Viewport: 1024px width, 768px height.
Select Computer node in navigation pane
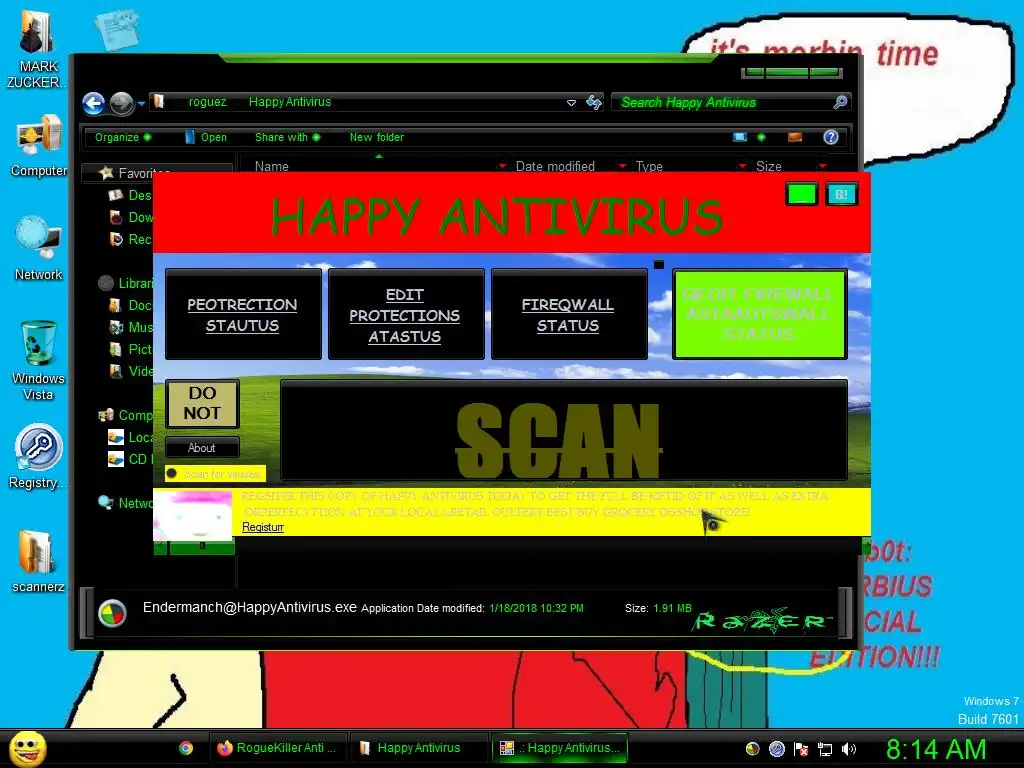[x=125, y=415]
